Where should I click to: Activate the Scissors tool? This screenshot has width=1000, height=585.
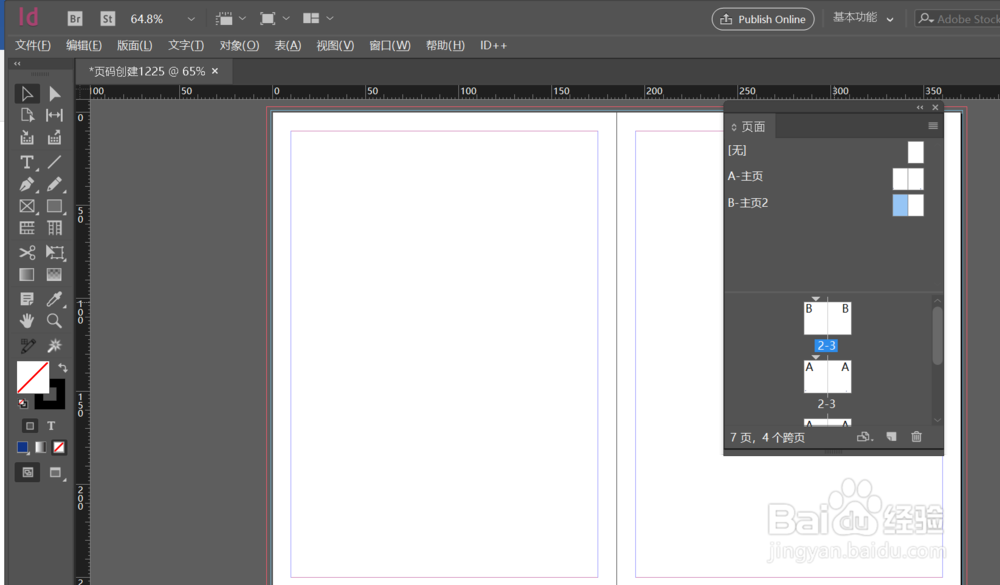27,253
